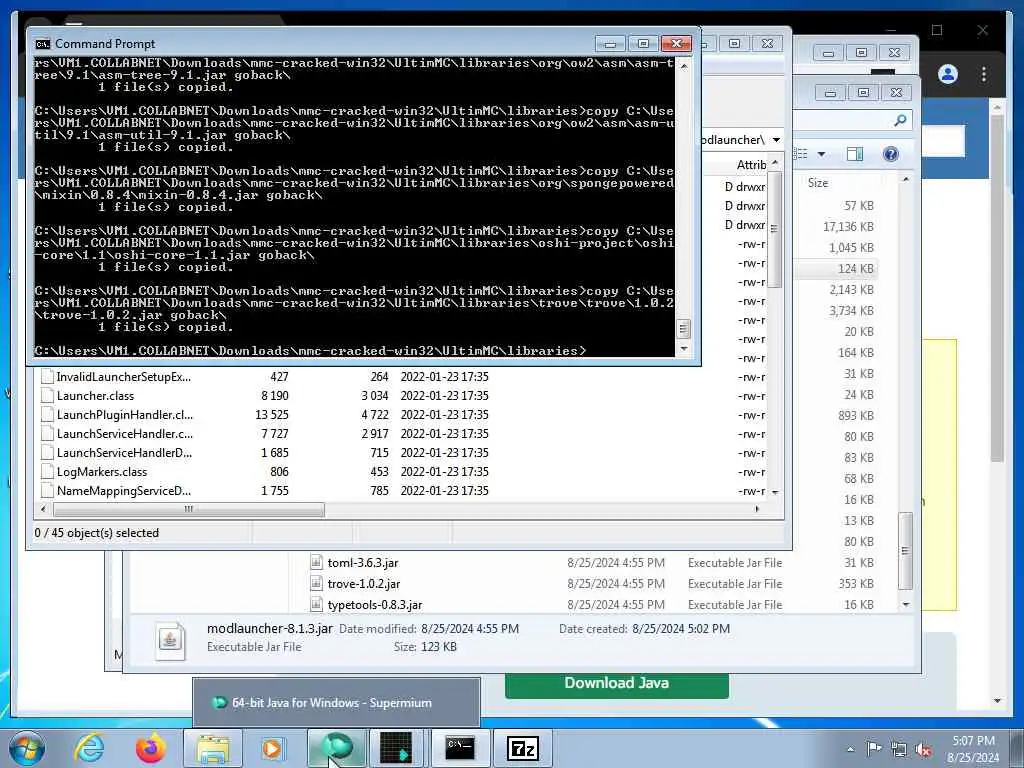Click the file icon beside LogMarkers.class
This screenshot has height=768, width=1024.
(x=47, y=472)
